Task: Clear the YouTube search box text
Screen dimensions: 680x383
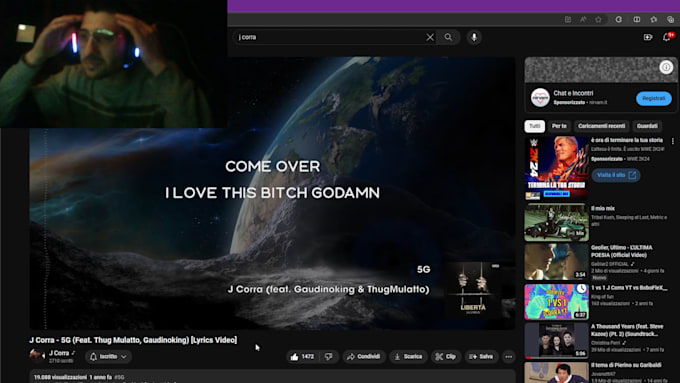Action: coord(430,37)
